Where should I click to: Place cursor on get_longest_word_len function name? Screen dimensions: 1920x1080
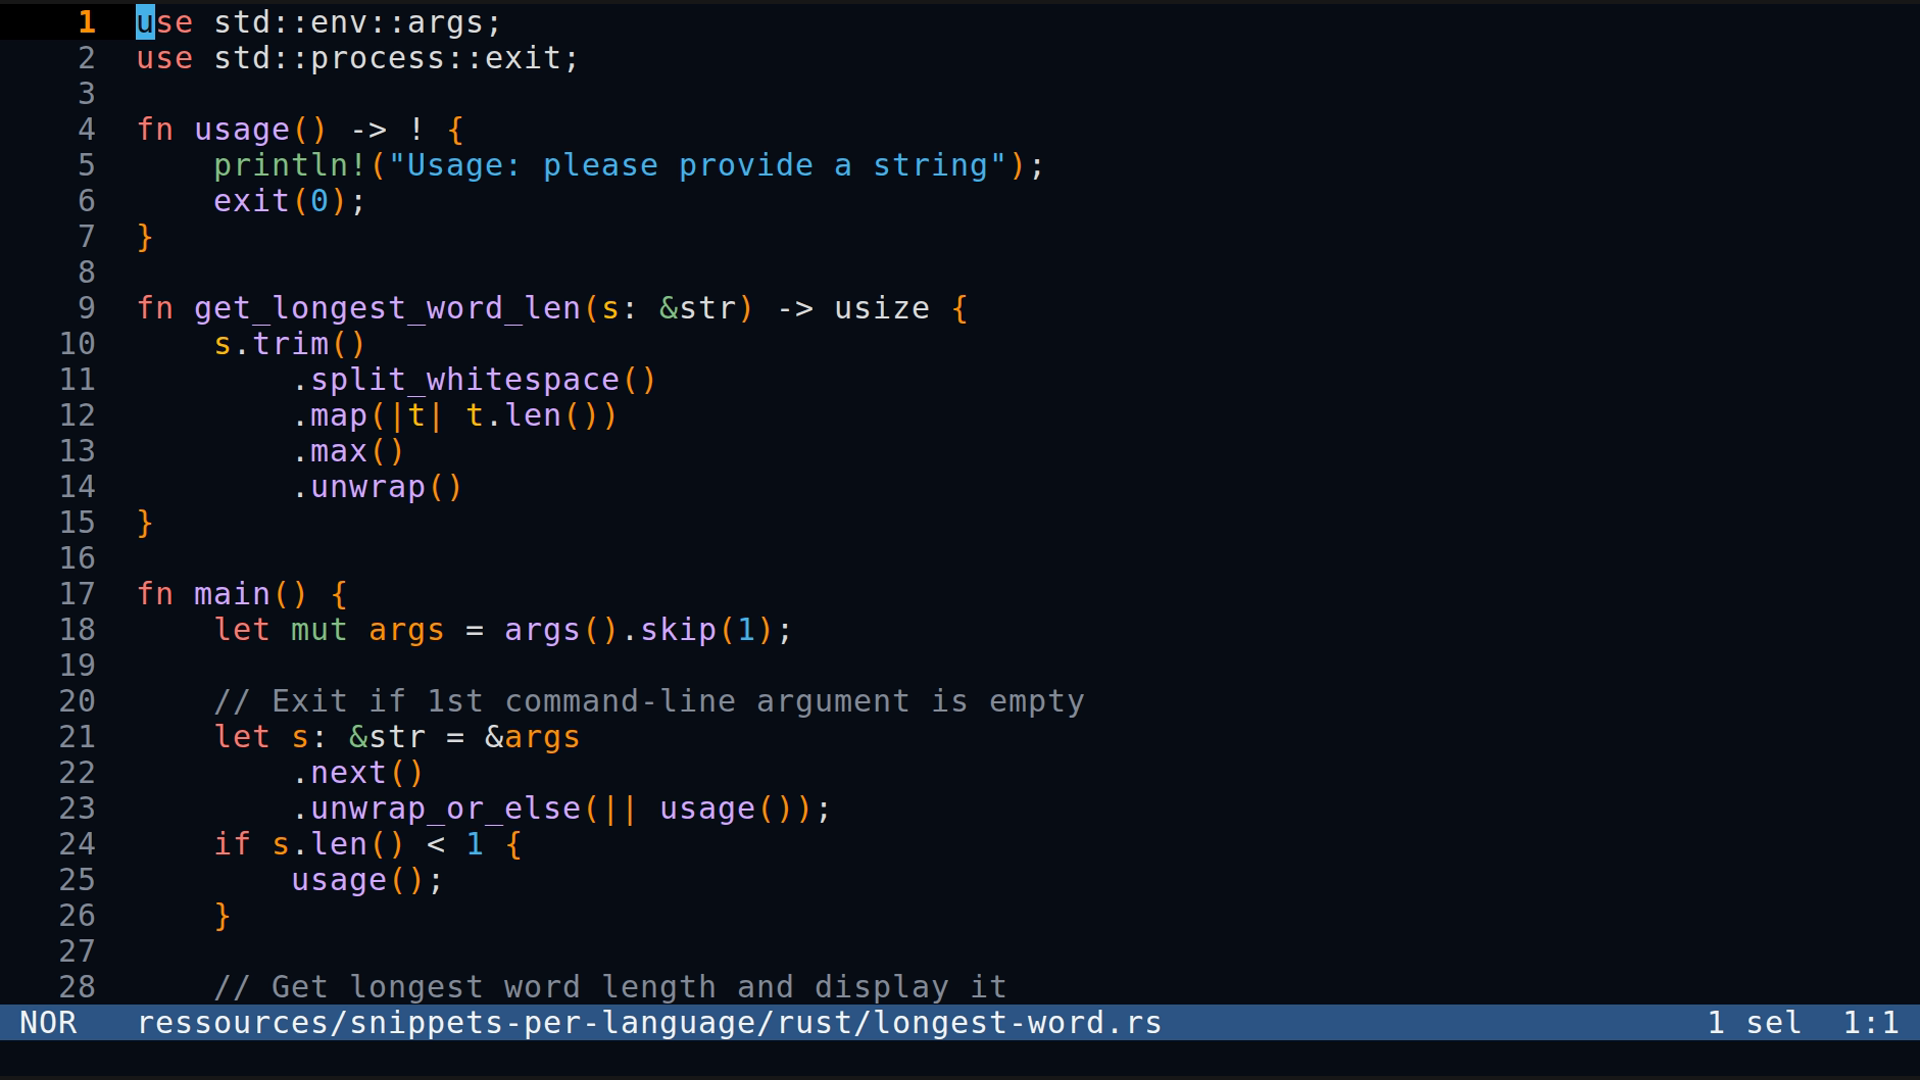tap(387, 308)
